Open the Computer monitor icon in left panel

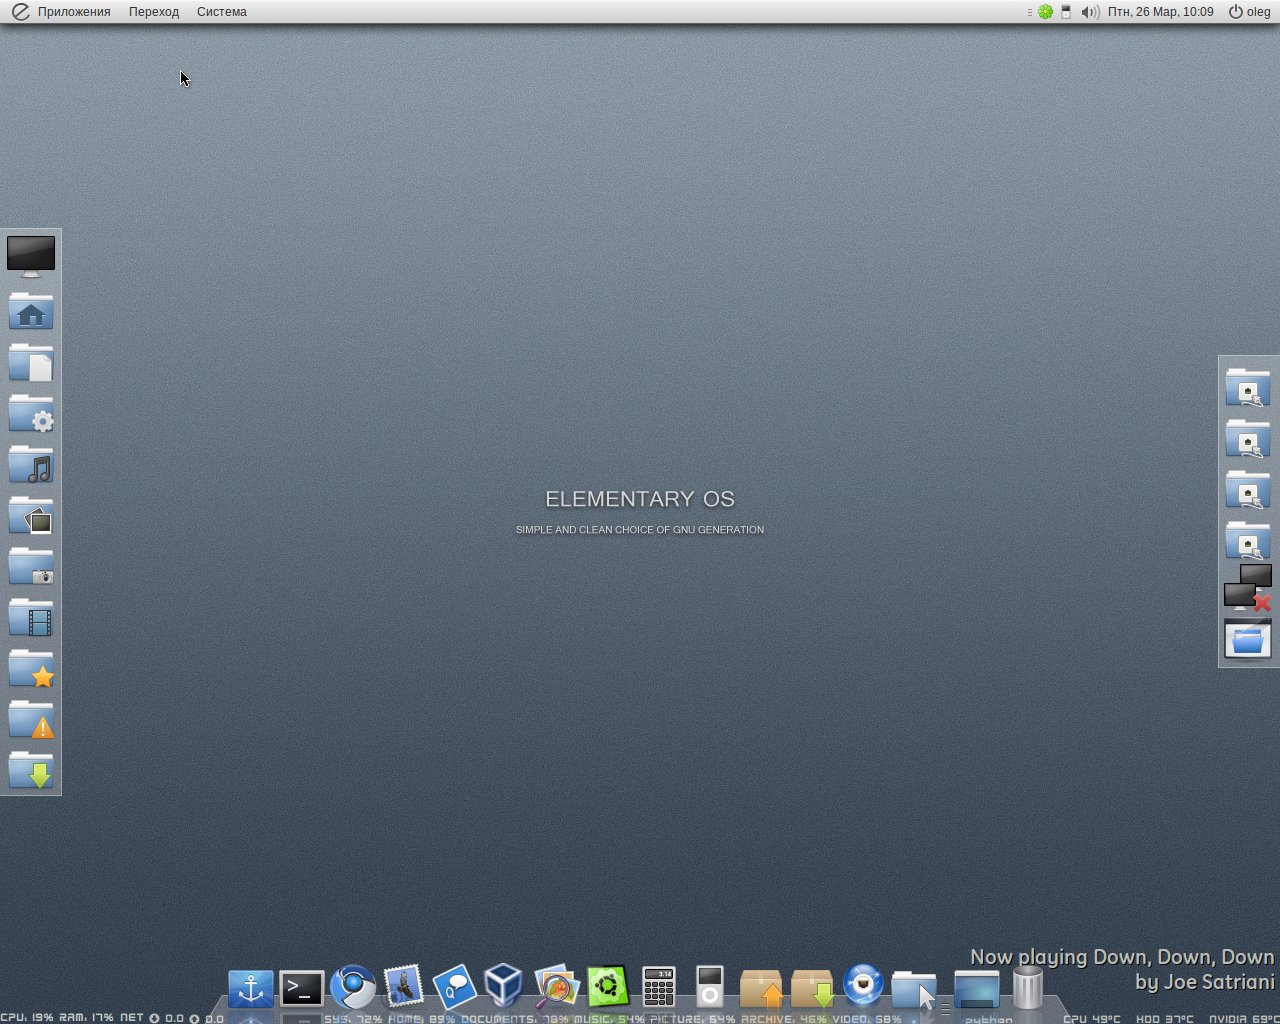(x=31, y=256)
